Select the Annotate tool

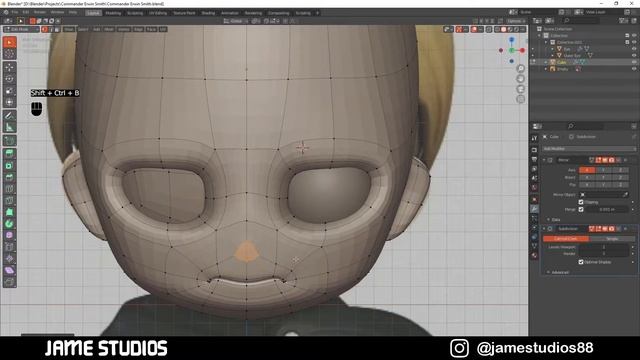[x=9, y=116]
